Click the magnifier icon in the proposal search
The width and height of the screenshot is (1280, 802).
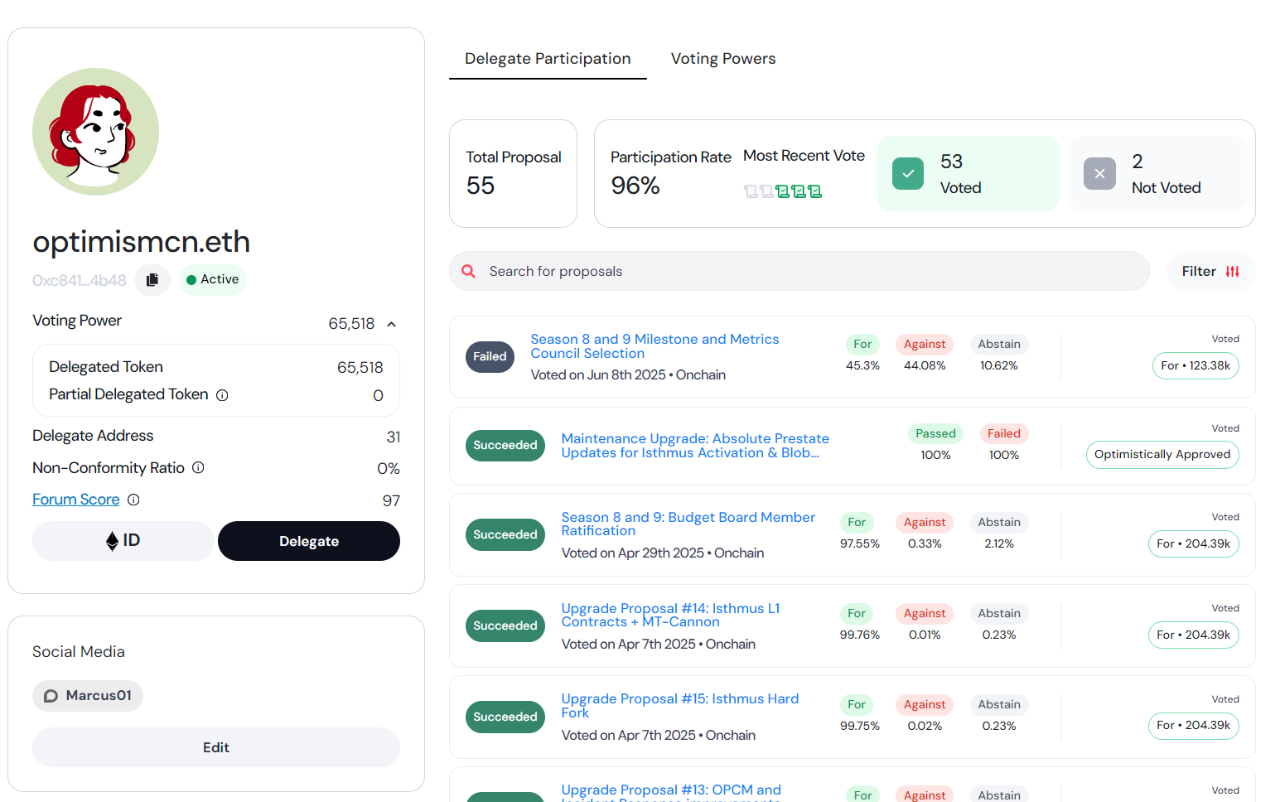click(x=469, y=271)
